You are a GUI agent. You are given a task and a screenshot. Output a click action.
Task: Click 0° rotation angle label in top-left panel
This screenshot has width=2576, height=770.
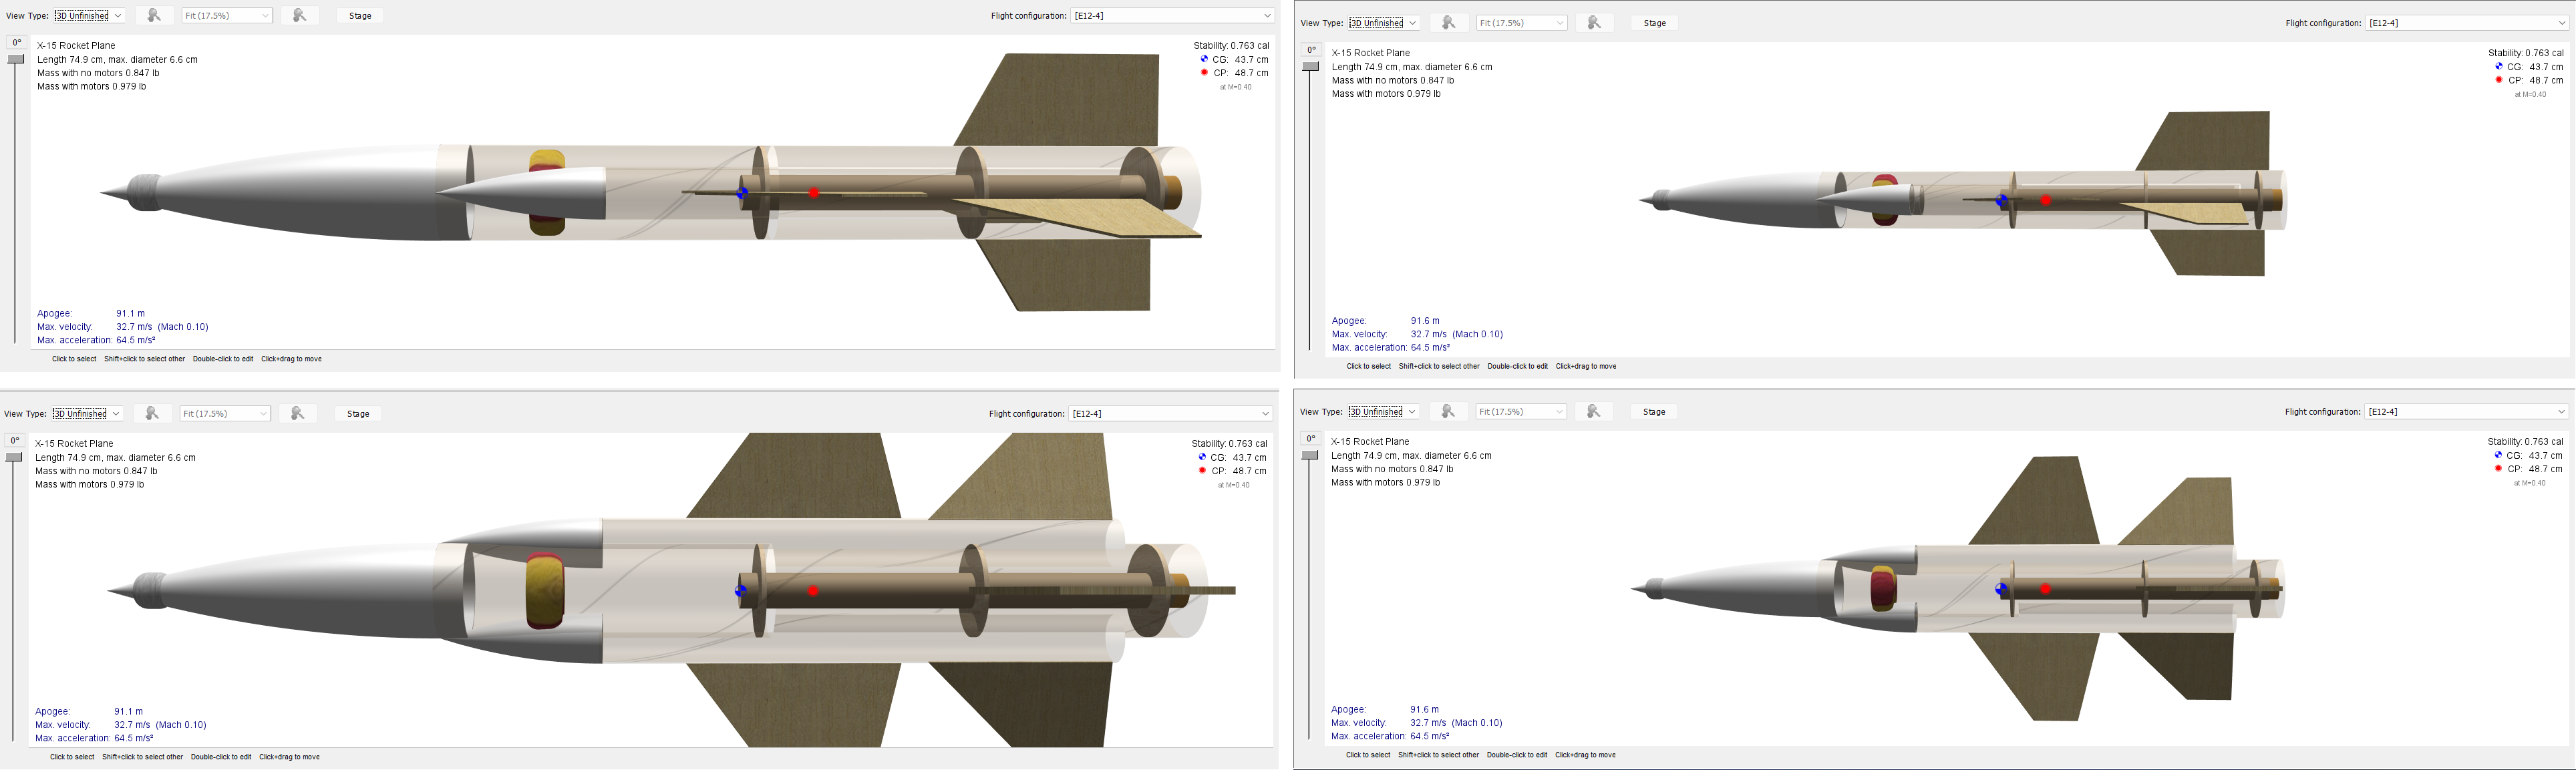[x=17, y=42]
